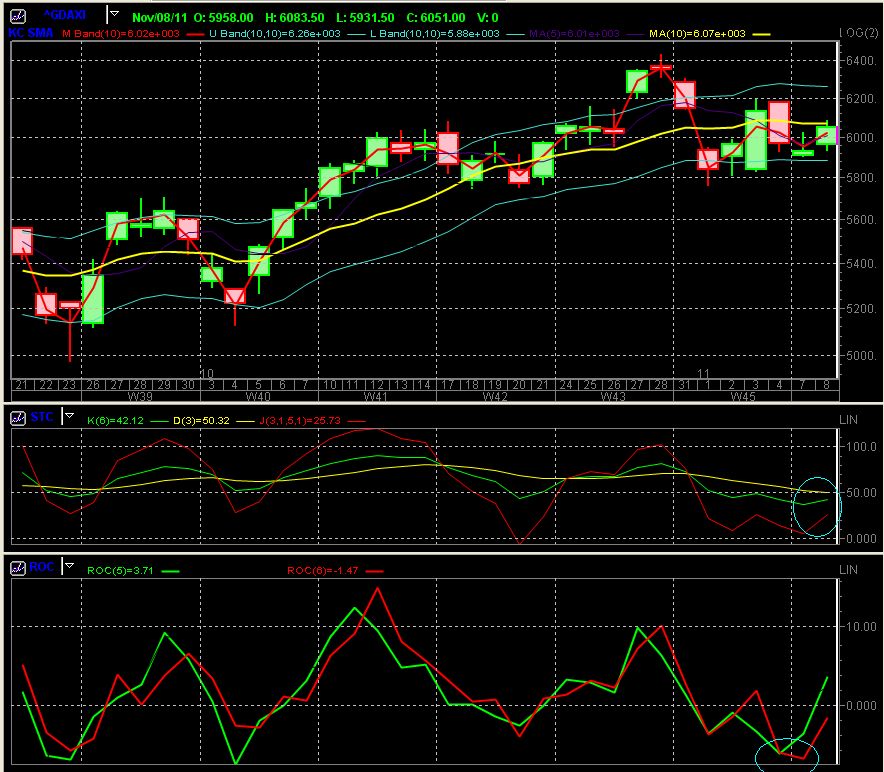This screenshot has height=772, width=884.
Task: Click the day 21 cell at axis start
Action: coord(22,385)
